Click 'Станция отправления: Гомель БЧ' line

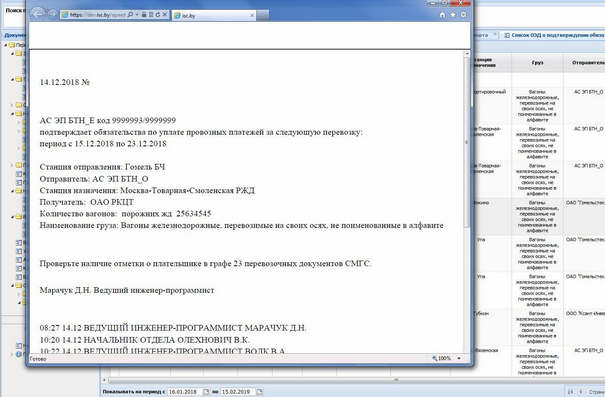click(x=102, y=167)
